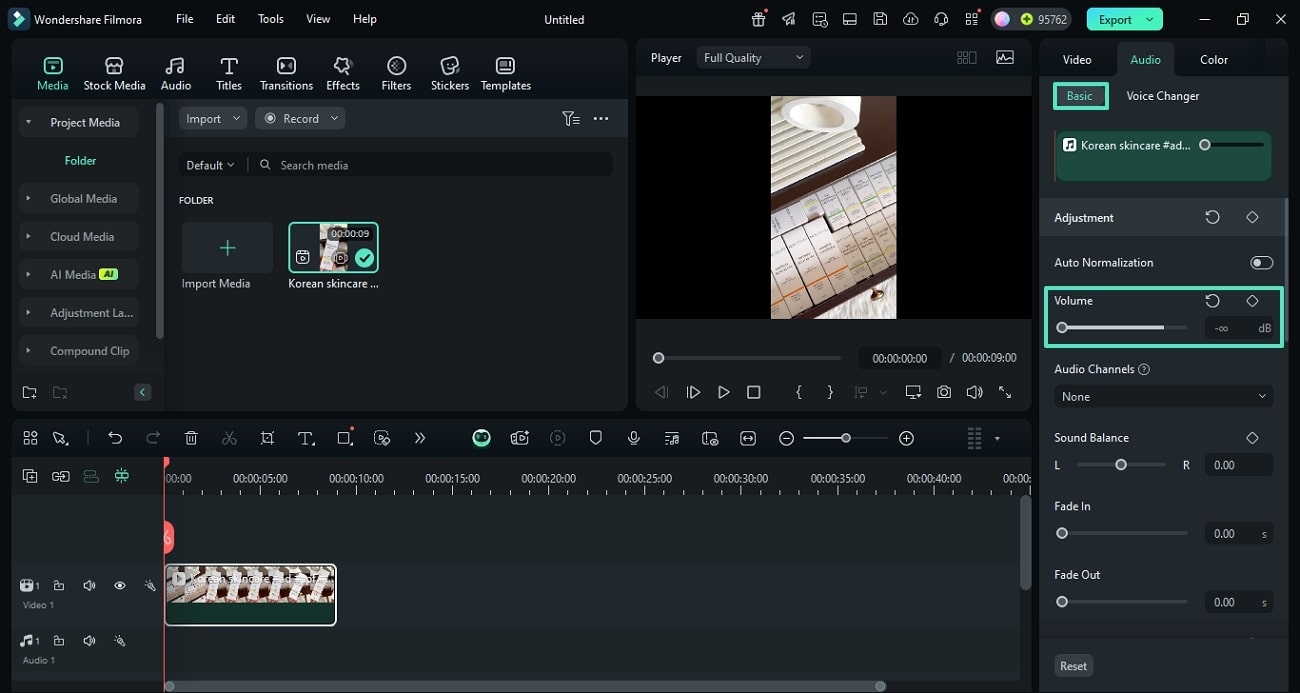Toggle Auto Normalization switch
Viewport: 1300px width, 693px height.
click(x=1261, y=263)
